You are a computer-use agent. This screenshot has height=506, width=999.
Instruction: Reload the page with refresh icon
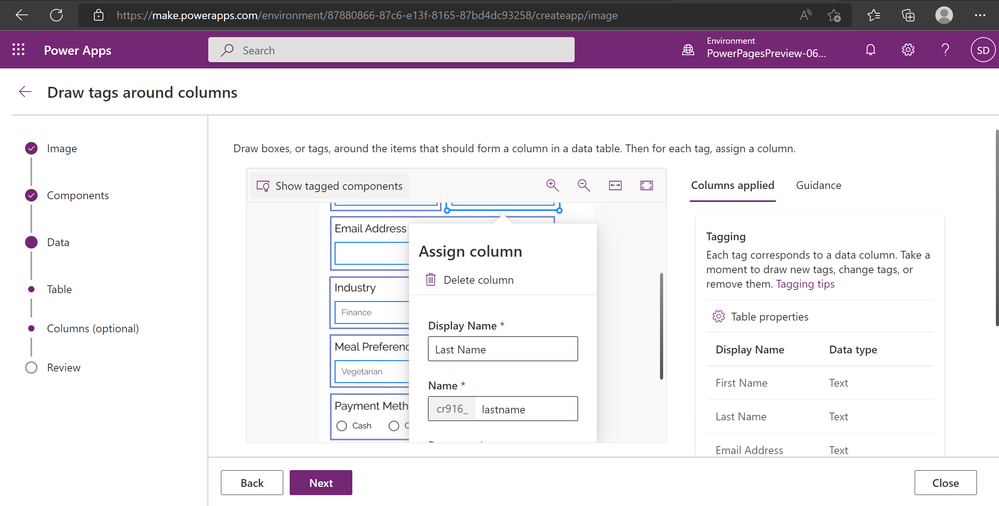pyautogui.click(x=56, y=15)
